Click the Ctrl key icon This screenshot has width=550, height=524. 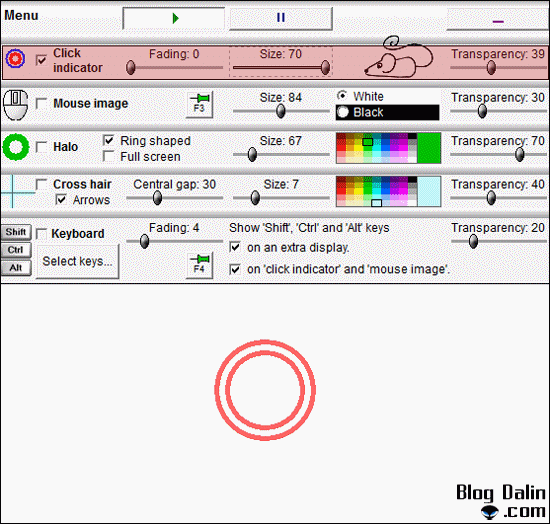pos(16,250)
